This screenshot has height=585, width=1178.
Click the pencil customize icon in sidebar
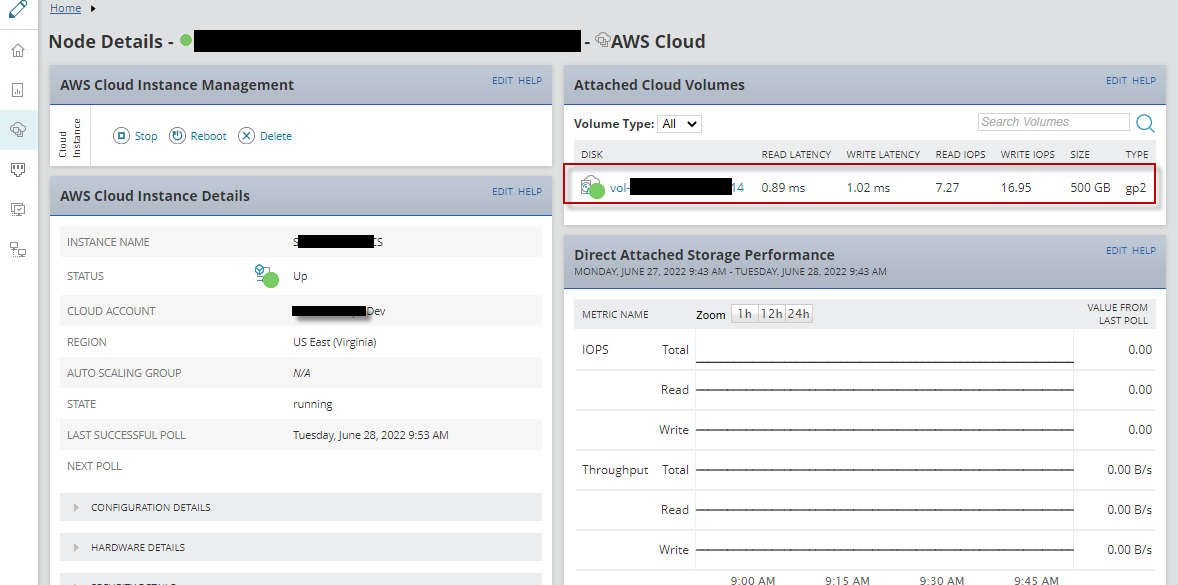(x=18, y=11)
